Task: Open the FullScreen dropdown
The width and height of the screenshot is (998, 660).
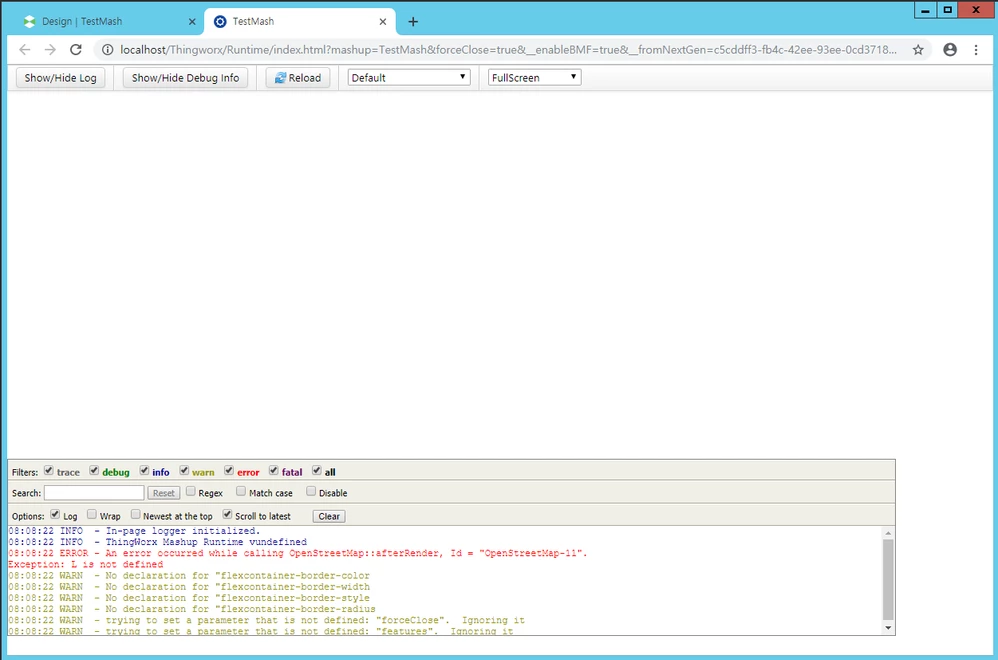Action: (x=534, y=78)
